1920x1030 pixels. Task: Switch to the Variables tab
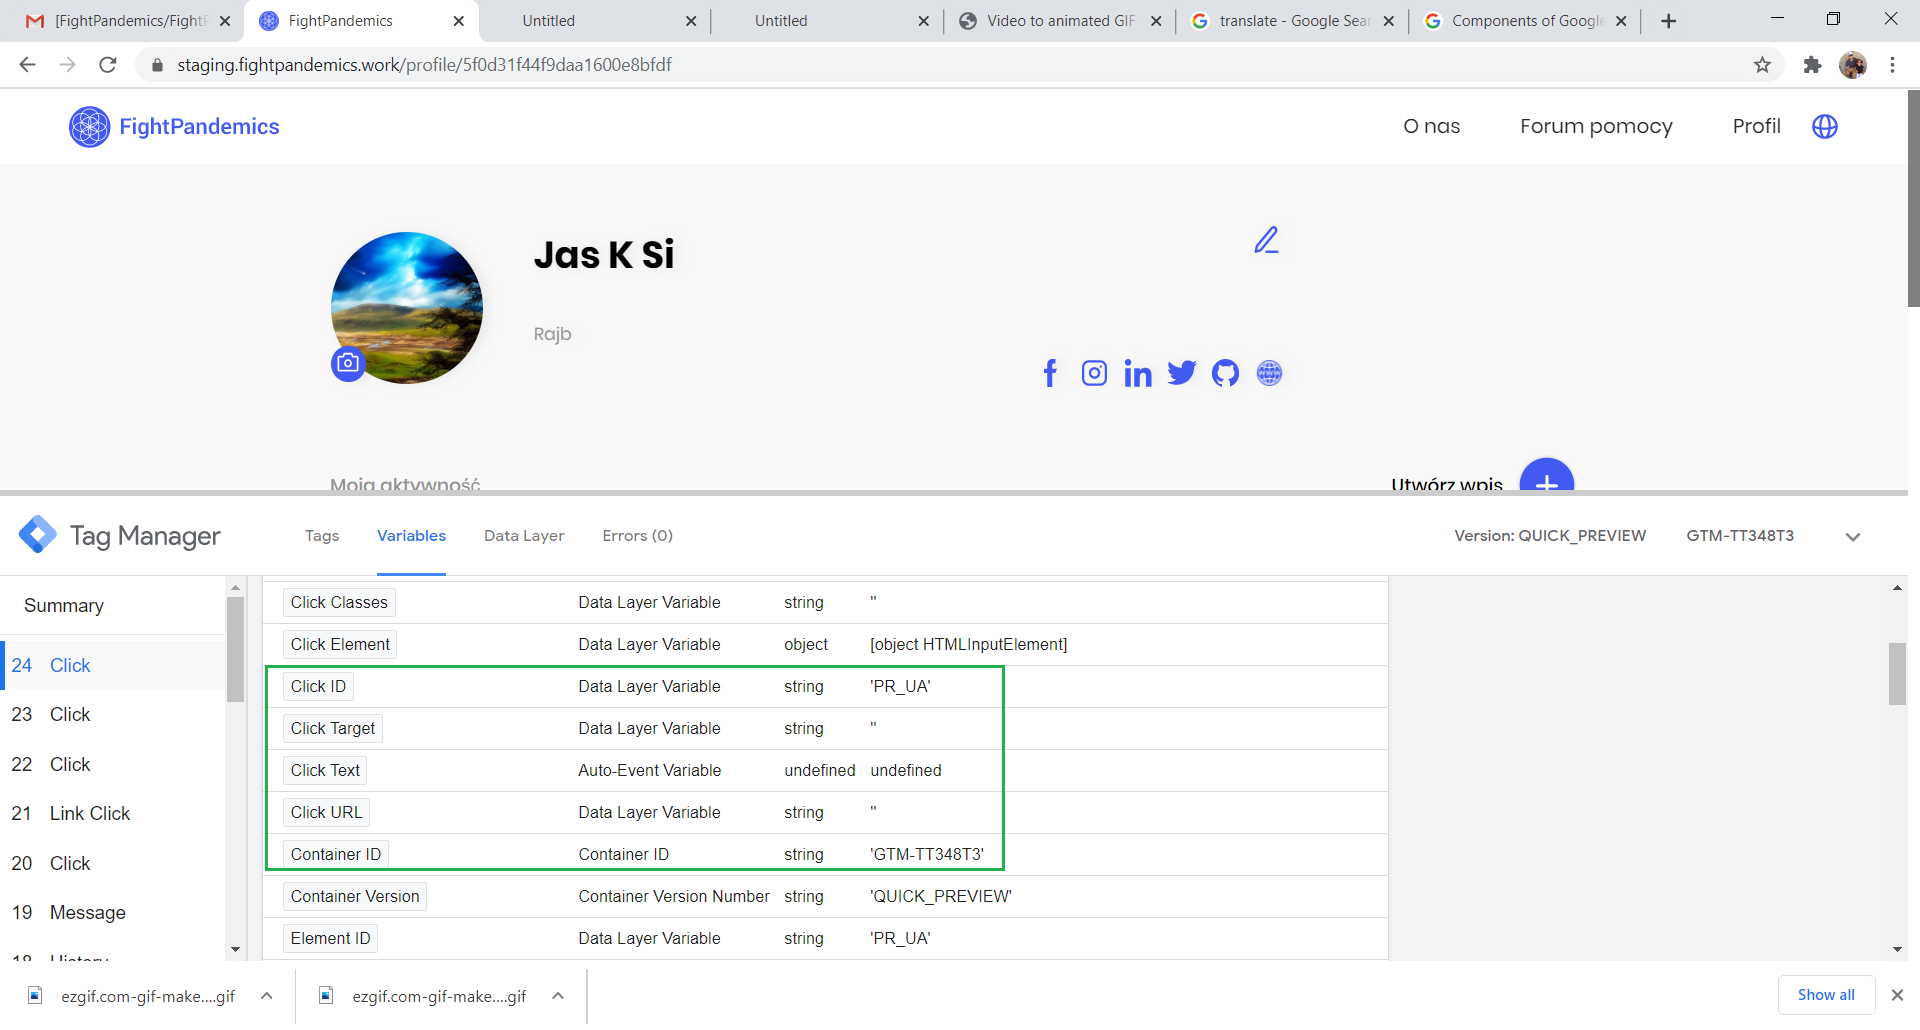click(411, 536)
